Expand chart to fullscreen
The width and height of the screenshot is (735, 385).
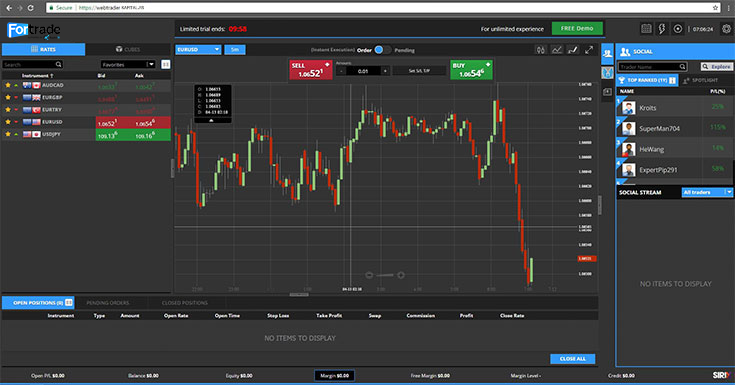click(x=589, y=50)
